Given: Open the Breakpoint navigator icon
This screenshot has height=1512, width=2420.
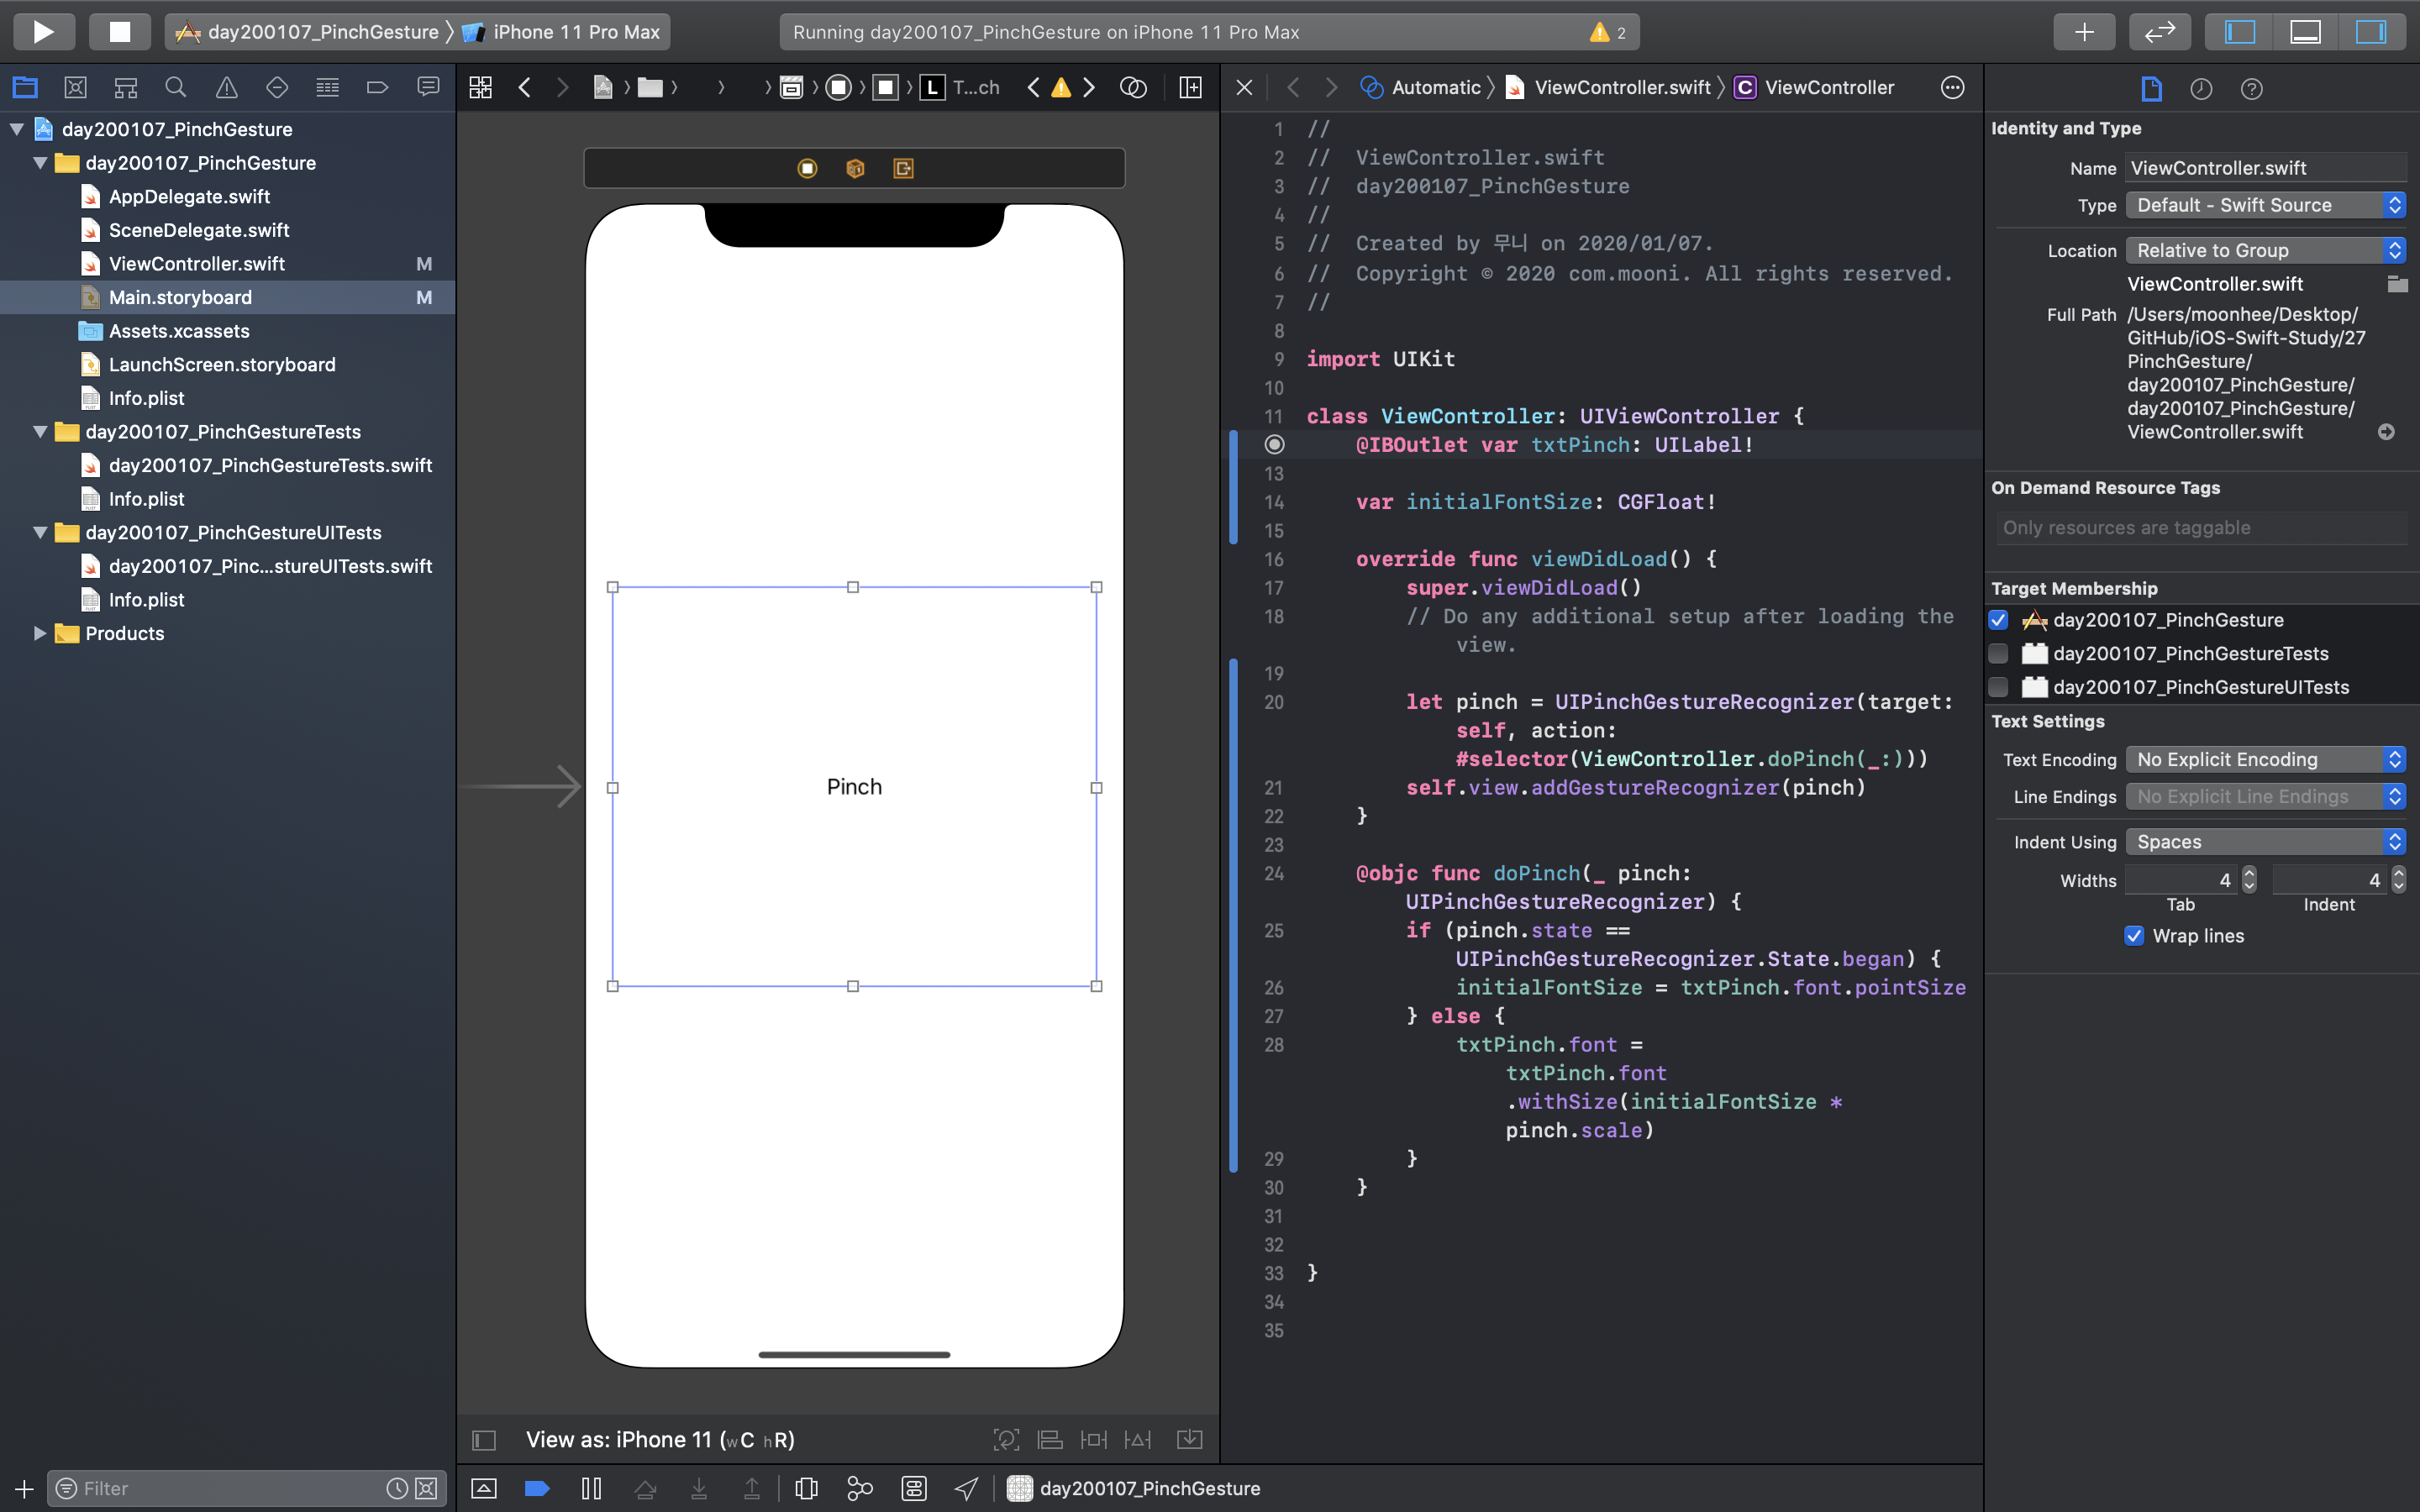Looking at the screenshot, I should [x=377, y=88].
